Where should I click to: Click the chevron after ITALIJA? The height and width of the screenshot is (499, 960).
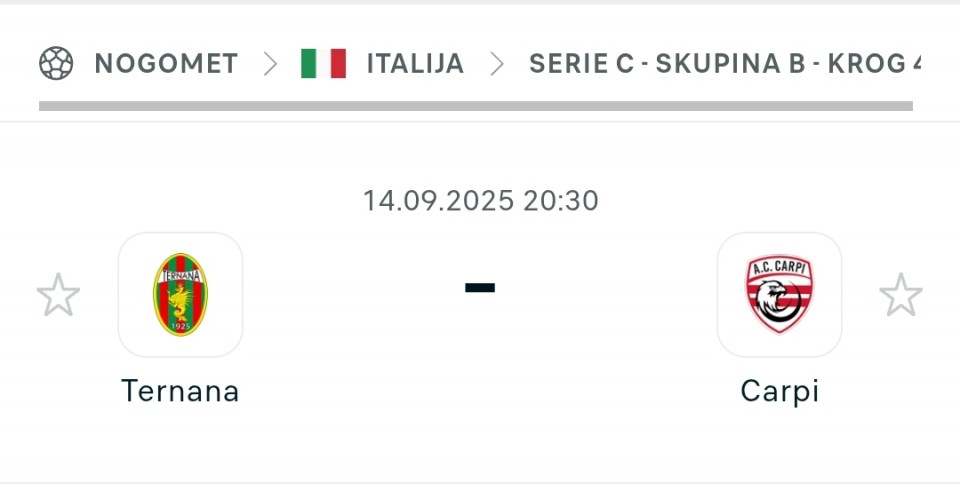click(497, 64)
